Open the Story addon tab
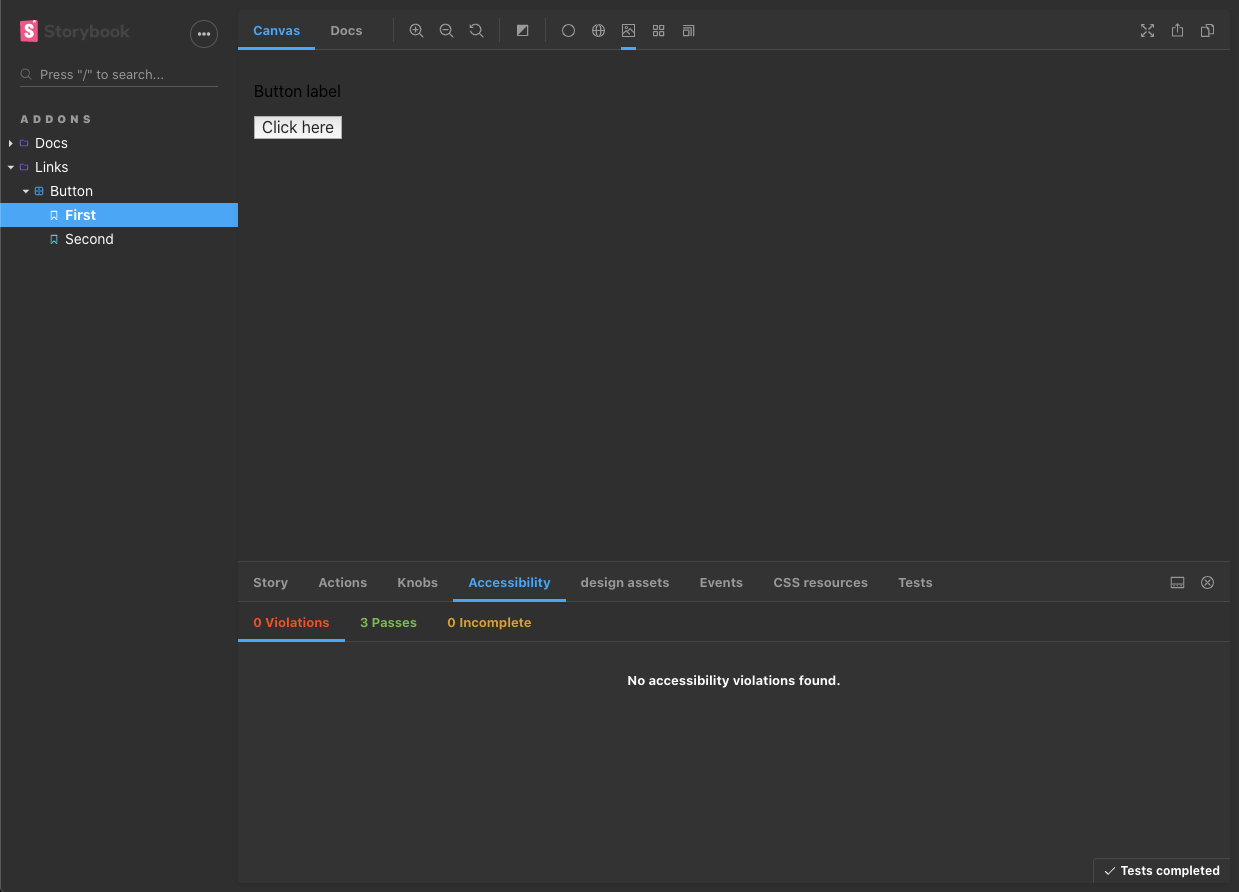This screenshot has width=1239, height=892. [270, 582]
